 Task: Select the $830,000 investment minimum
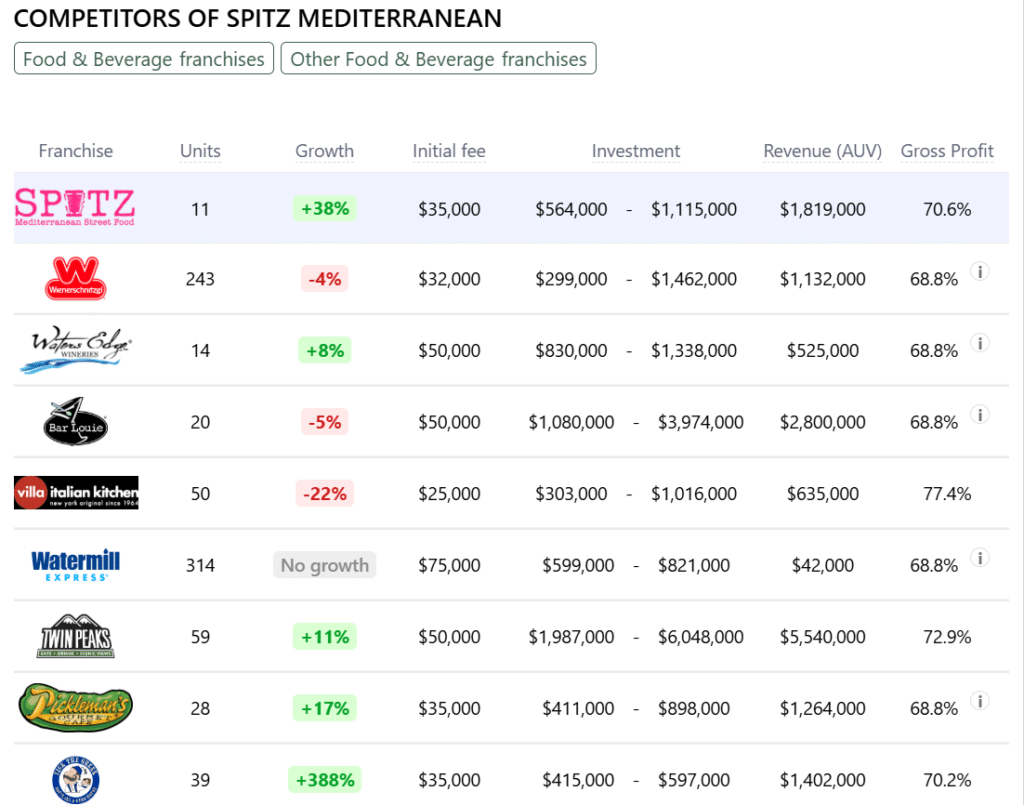tap(571, 350)
